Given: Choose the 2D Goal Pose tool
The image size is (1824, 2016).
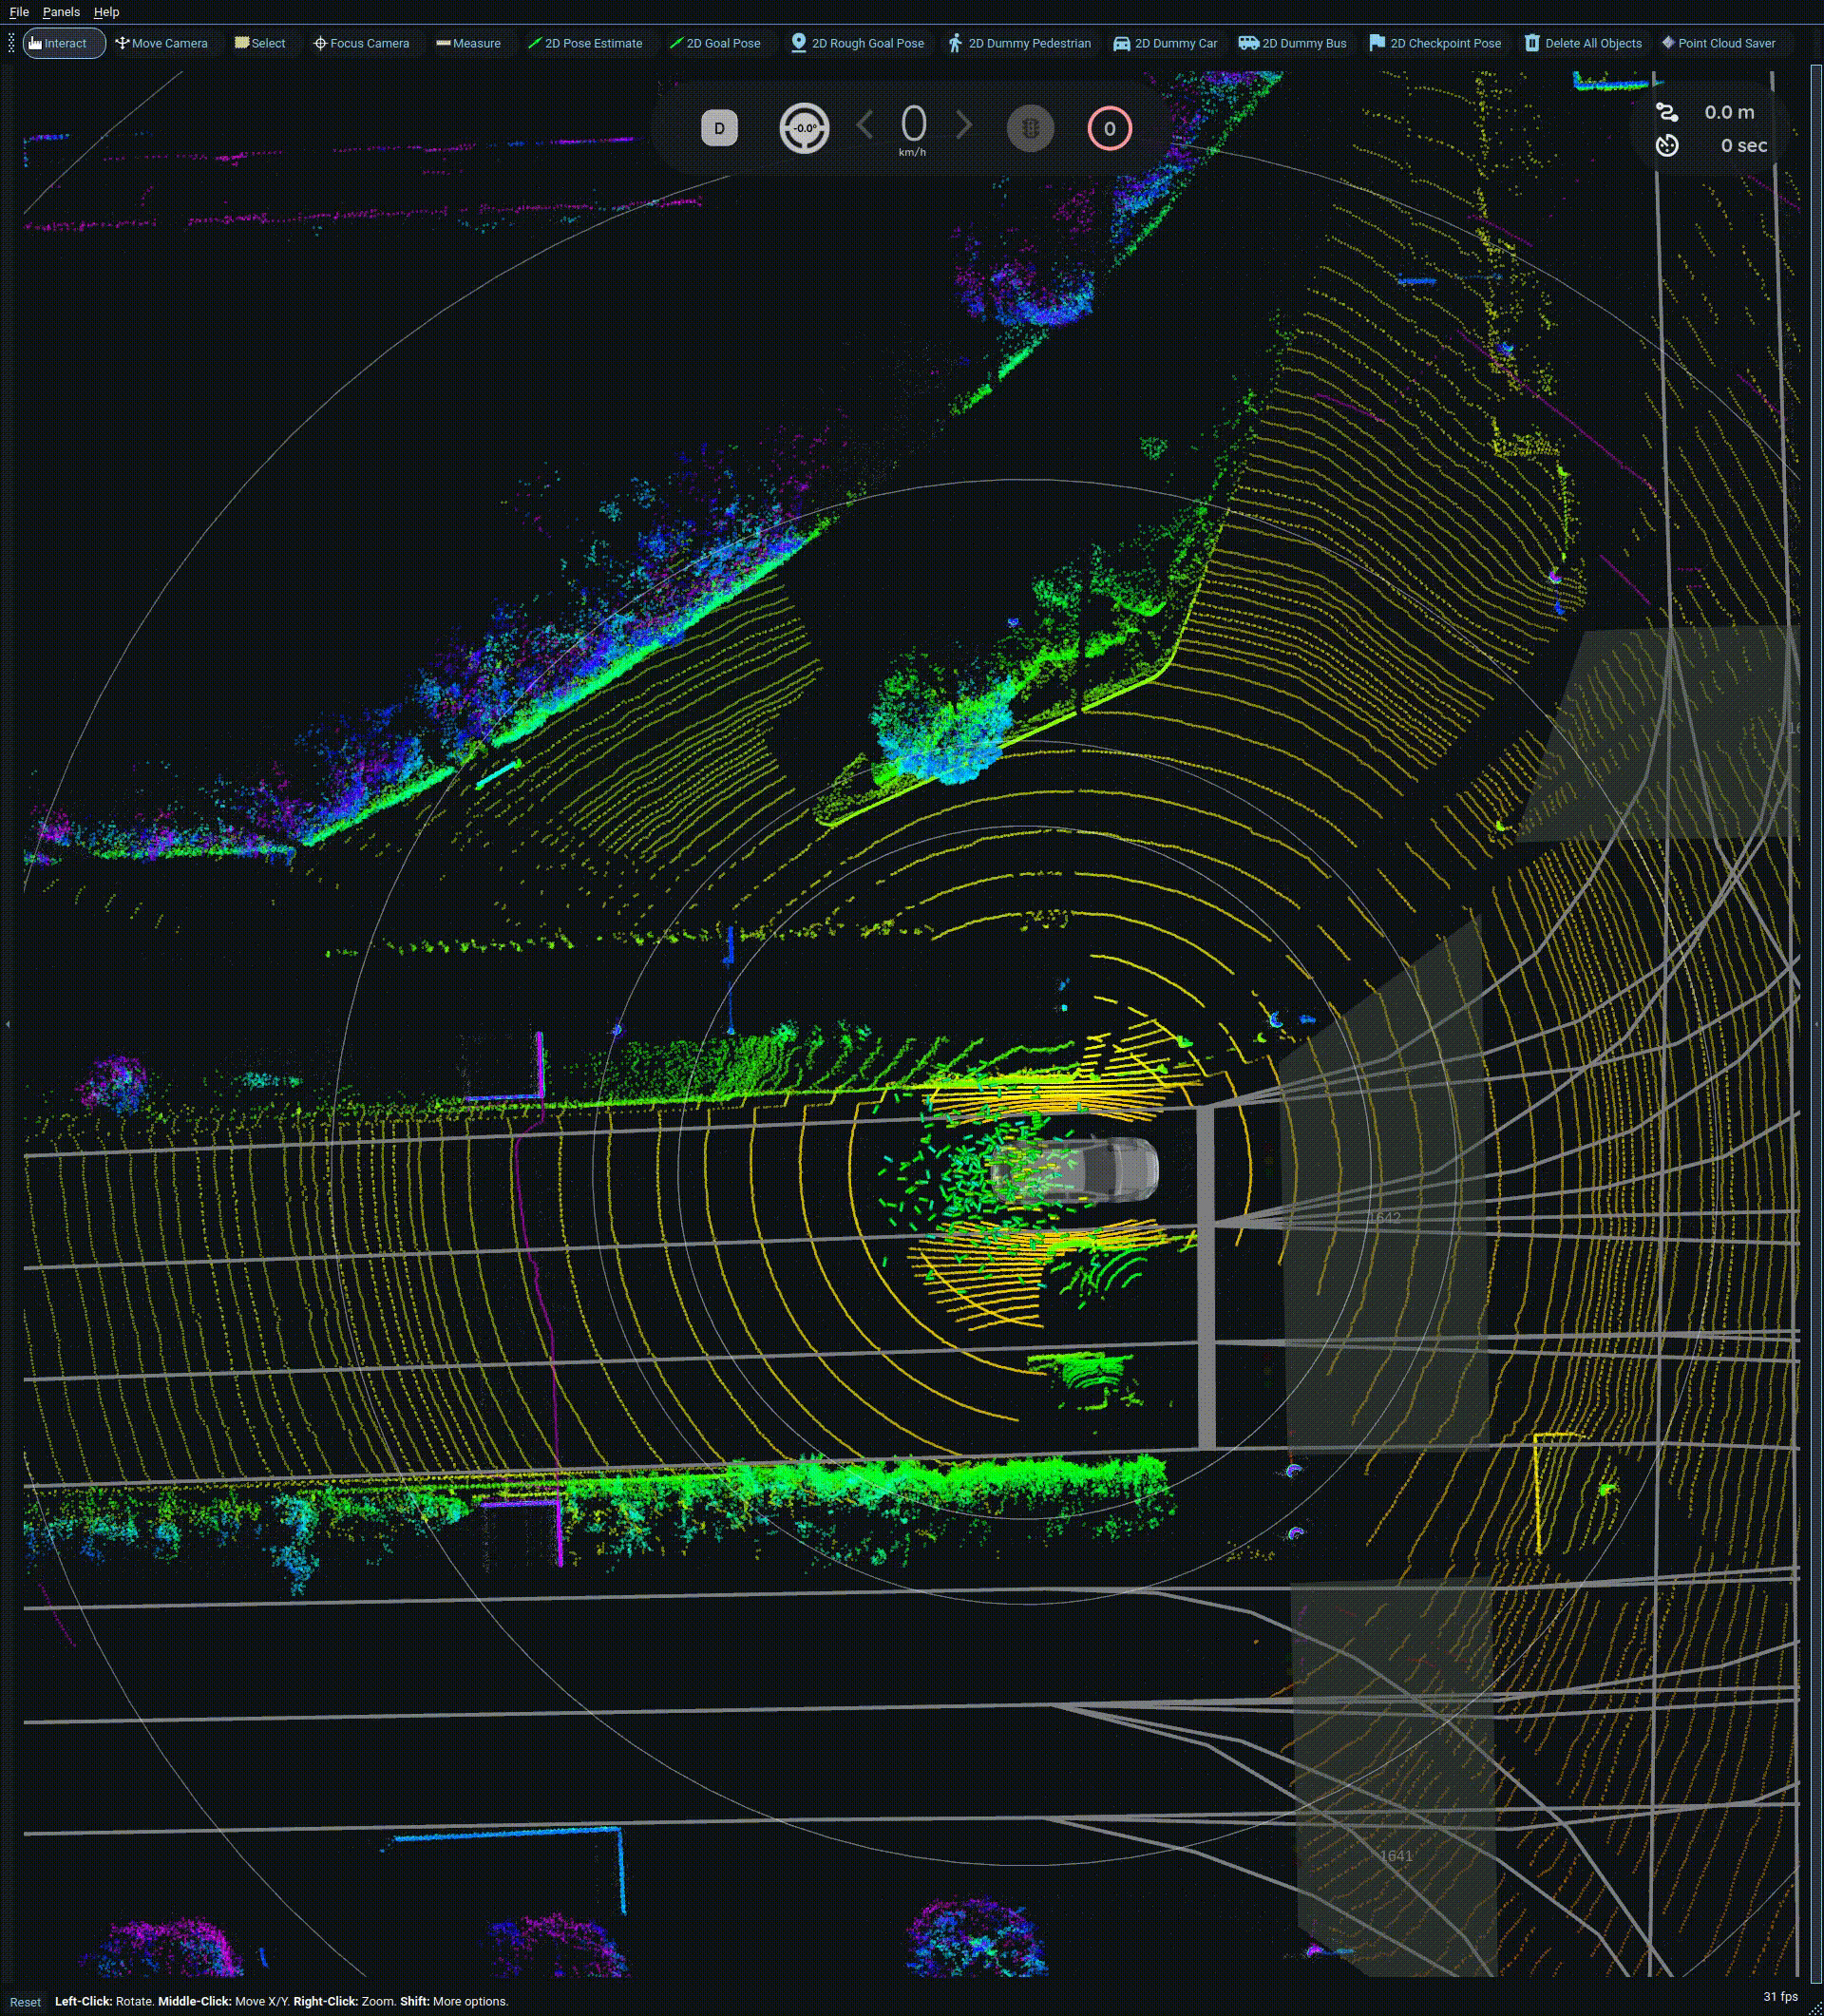Looking at the screenshot, I should (x=714, y=43).
